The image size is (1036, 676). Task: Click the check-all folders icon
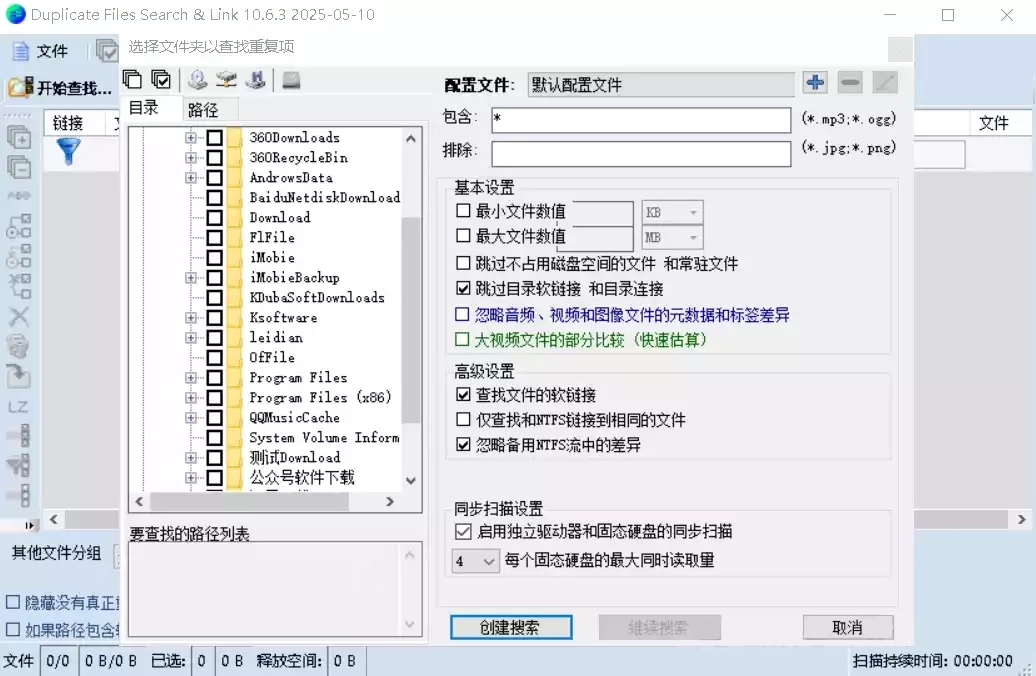coord(161,80)
